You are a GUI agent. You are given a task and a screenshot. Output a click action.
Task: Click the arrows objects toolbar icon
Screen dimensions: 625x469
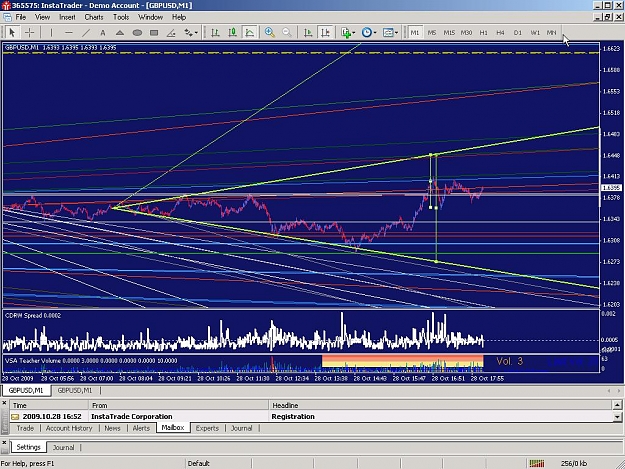pos(188,32)
